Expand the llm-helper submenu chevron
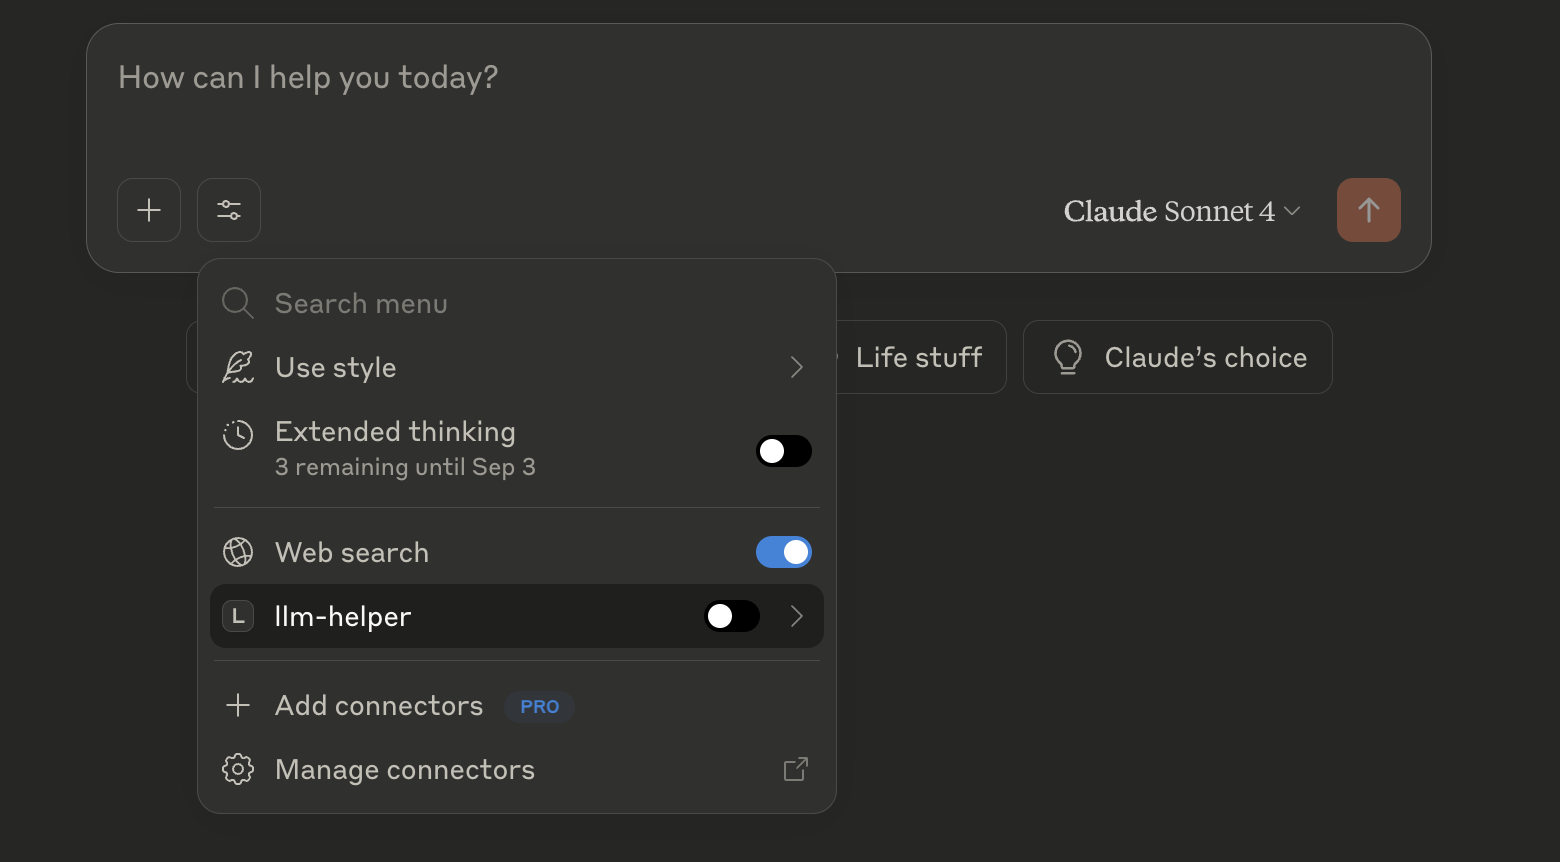This screenshot has height=862, width=1560. click(797, 616)
